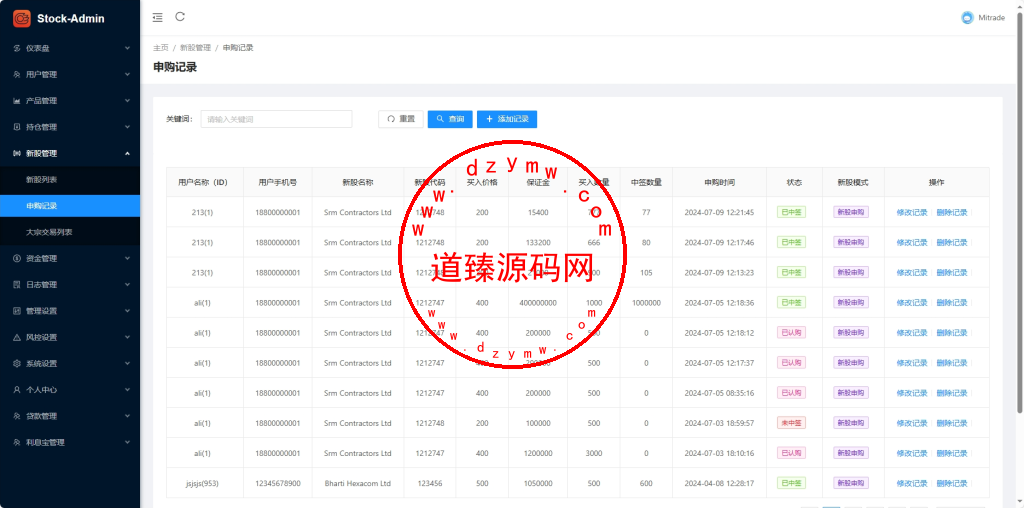1024x508 pixels.
Task: Click the 产品管理 chart icon
Action: [x=17, y=101]
